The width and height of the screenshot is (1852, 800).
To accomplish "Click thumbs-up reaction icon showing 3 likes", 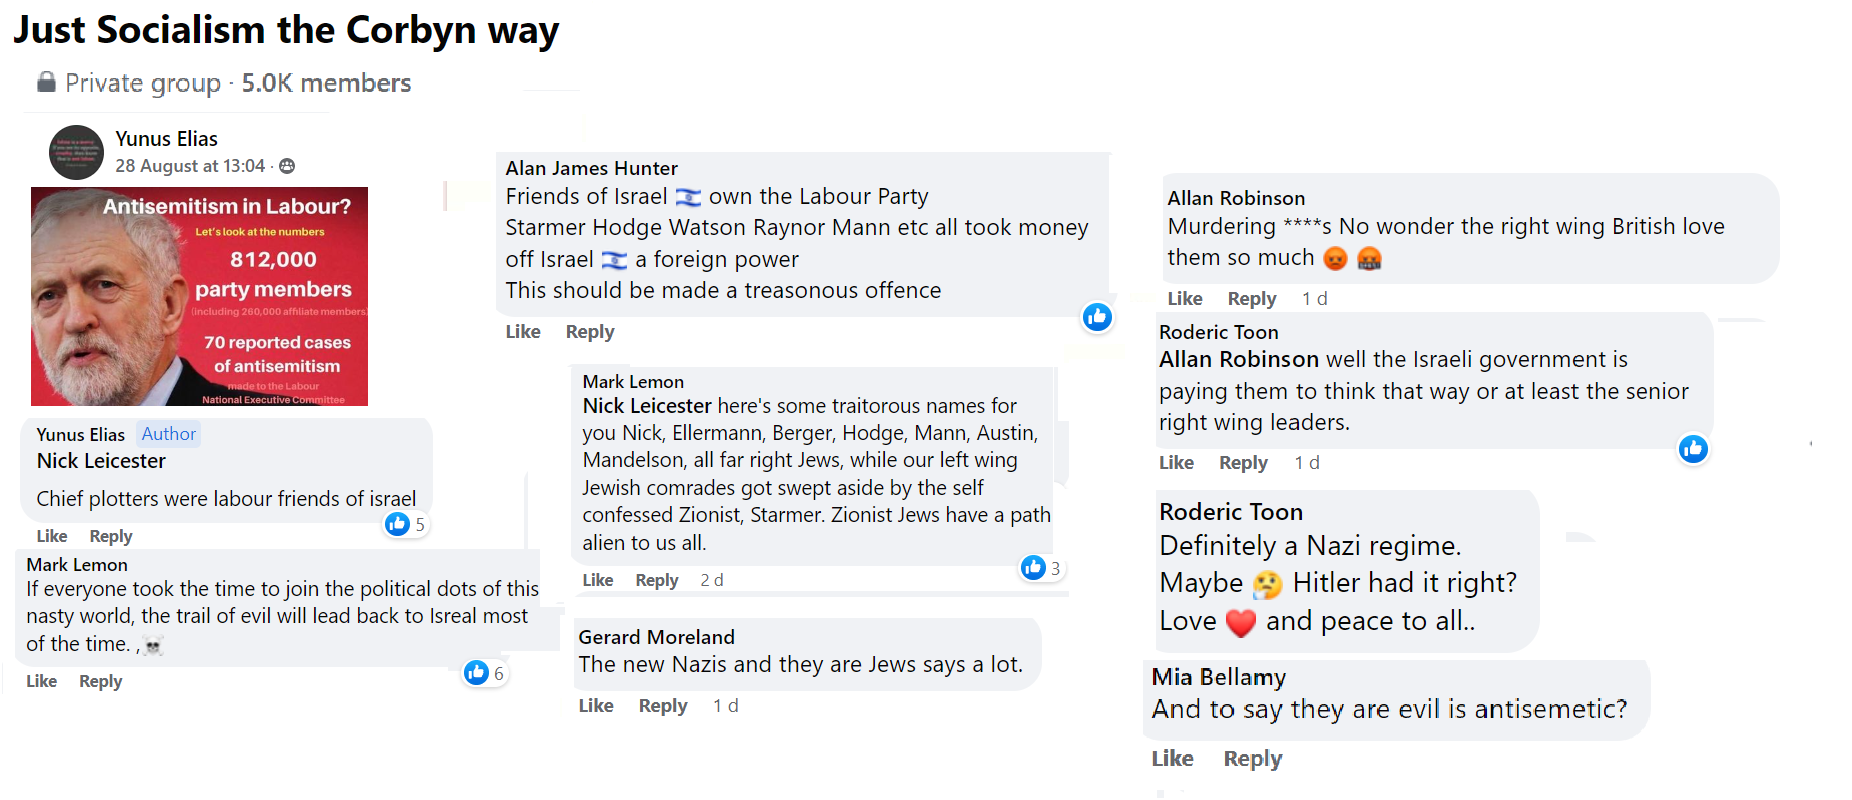I will point(1033,568).
